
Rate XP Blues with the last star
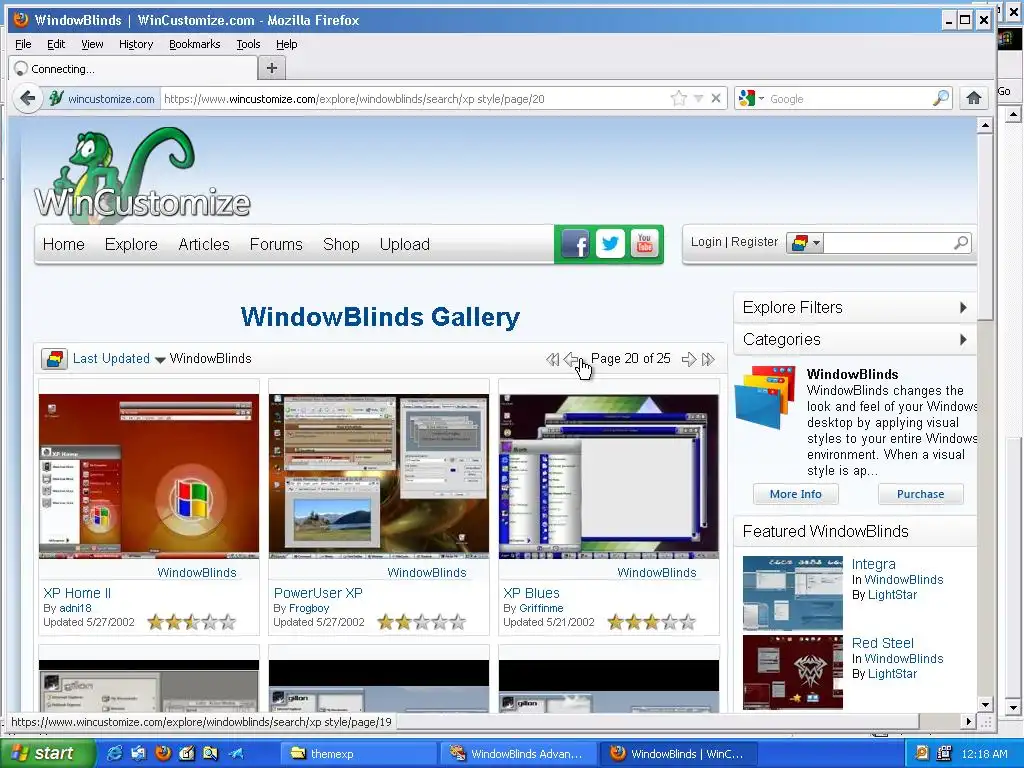point(688,622)
